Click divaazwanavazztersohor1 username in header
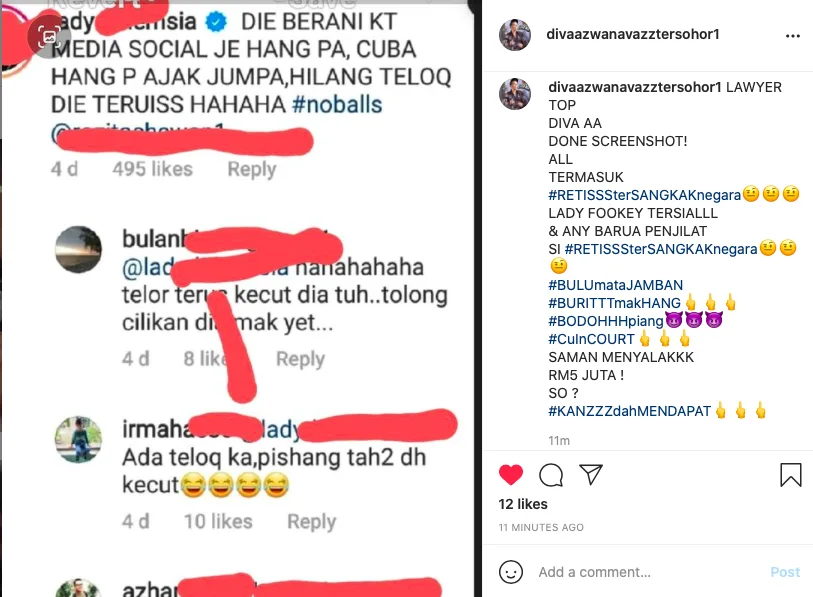Viewport: 813px width, 597px height. (633, 34)
